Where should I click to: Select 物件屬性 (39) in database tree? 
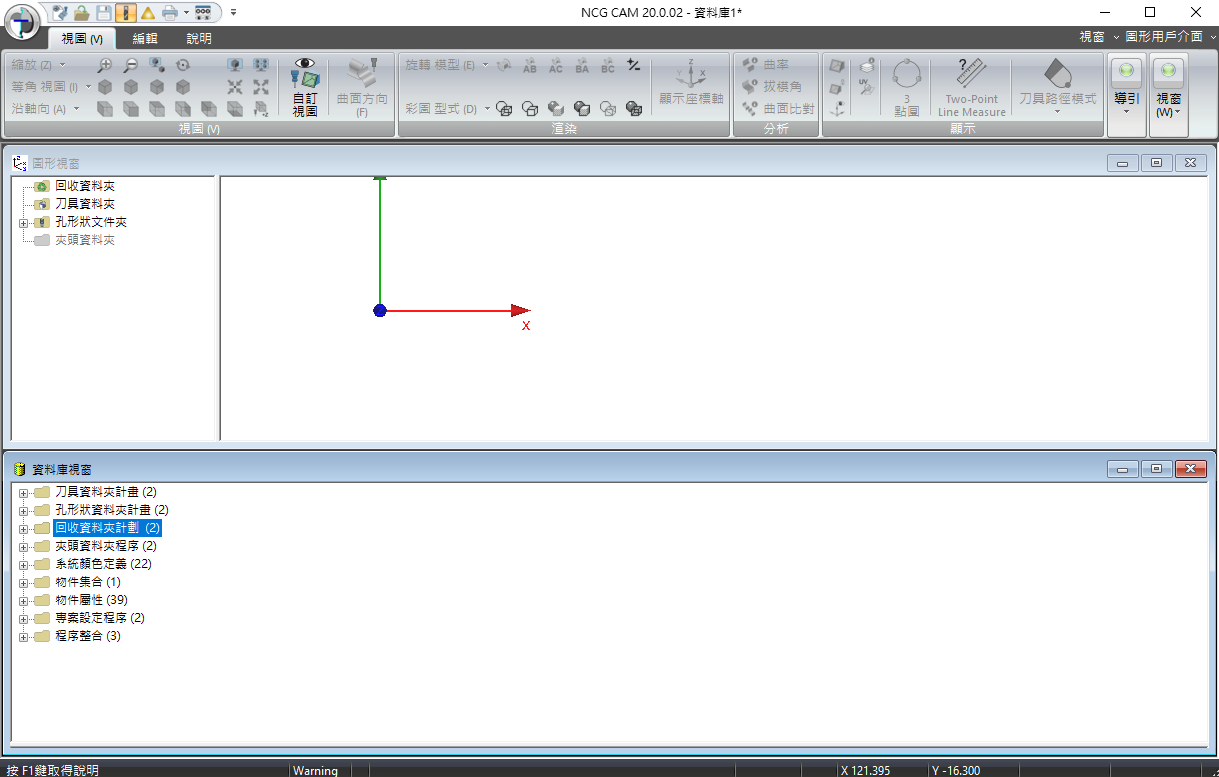91,600
